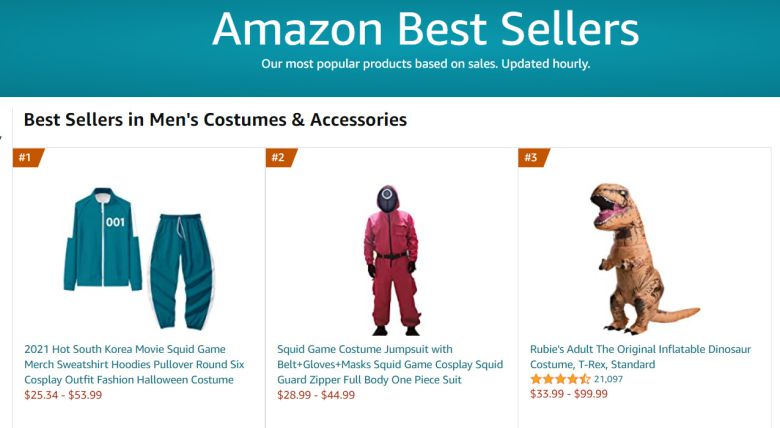Click the $25.34 low price

pos(41,395)
